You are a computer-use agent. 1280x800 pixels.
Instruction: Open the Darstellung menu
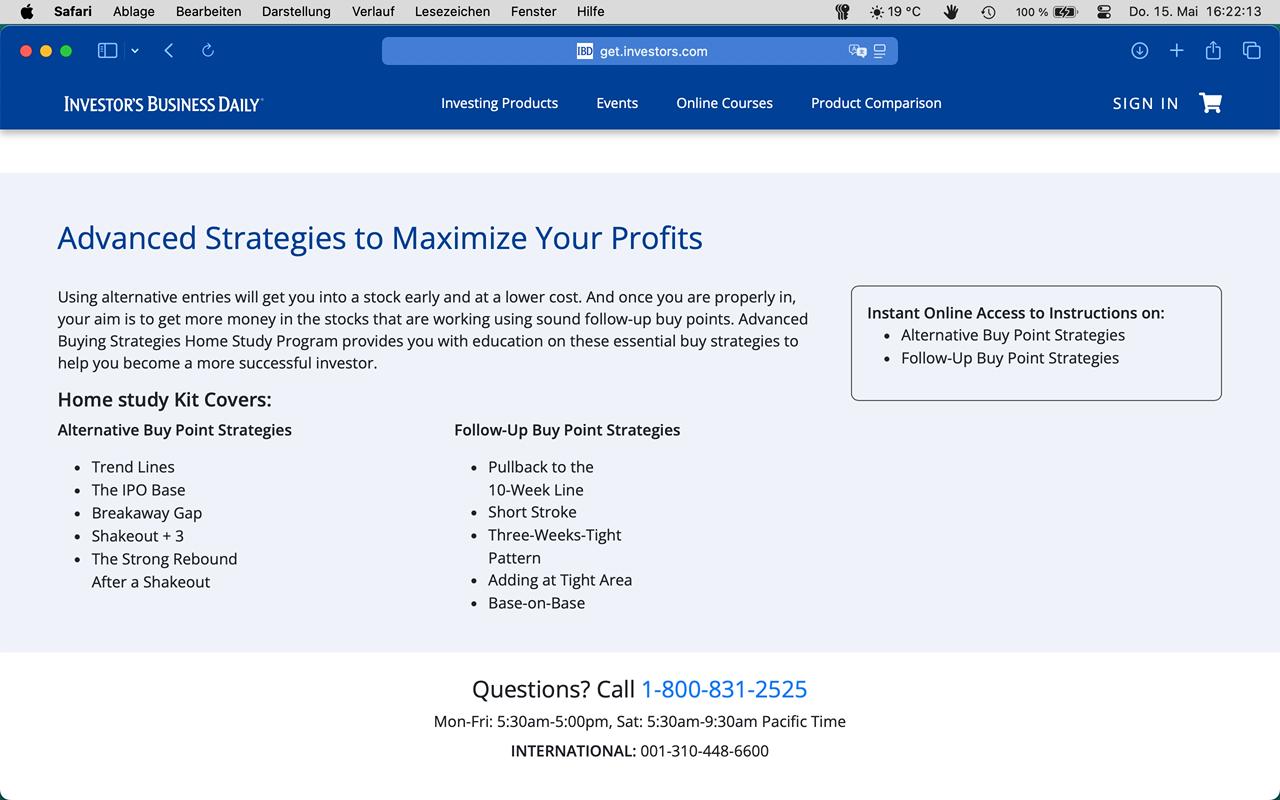point(296,12)
